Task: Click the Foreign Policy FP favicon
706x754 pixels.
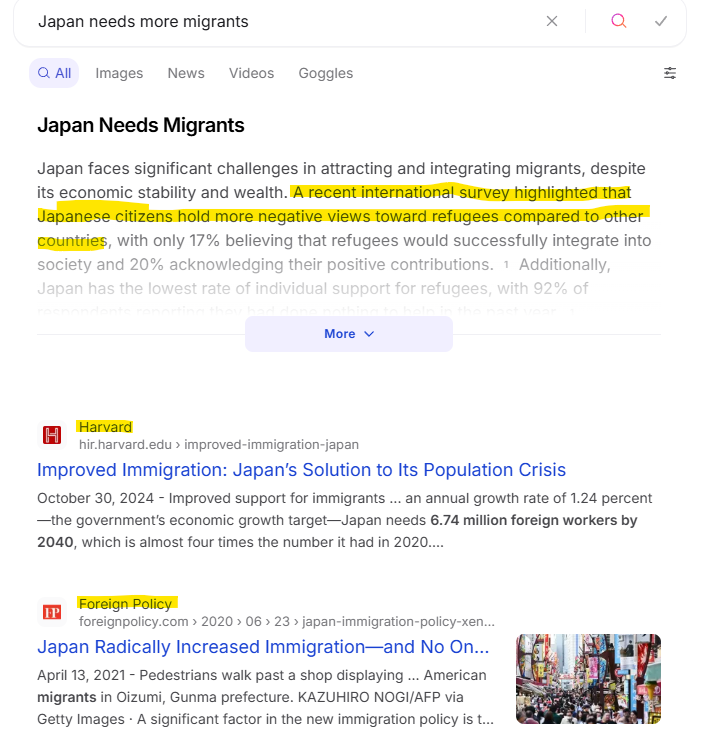Action: [x=52, y=612]
